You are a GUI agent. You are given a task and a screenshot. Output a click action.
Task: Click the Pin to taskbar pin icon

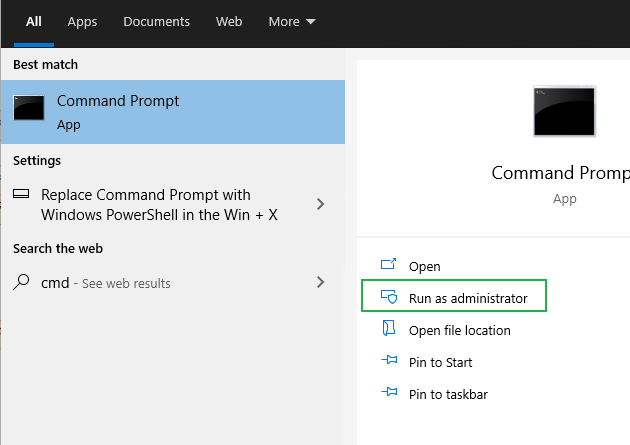[390, 394]
